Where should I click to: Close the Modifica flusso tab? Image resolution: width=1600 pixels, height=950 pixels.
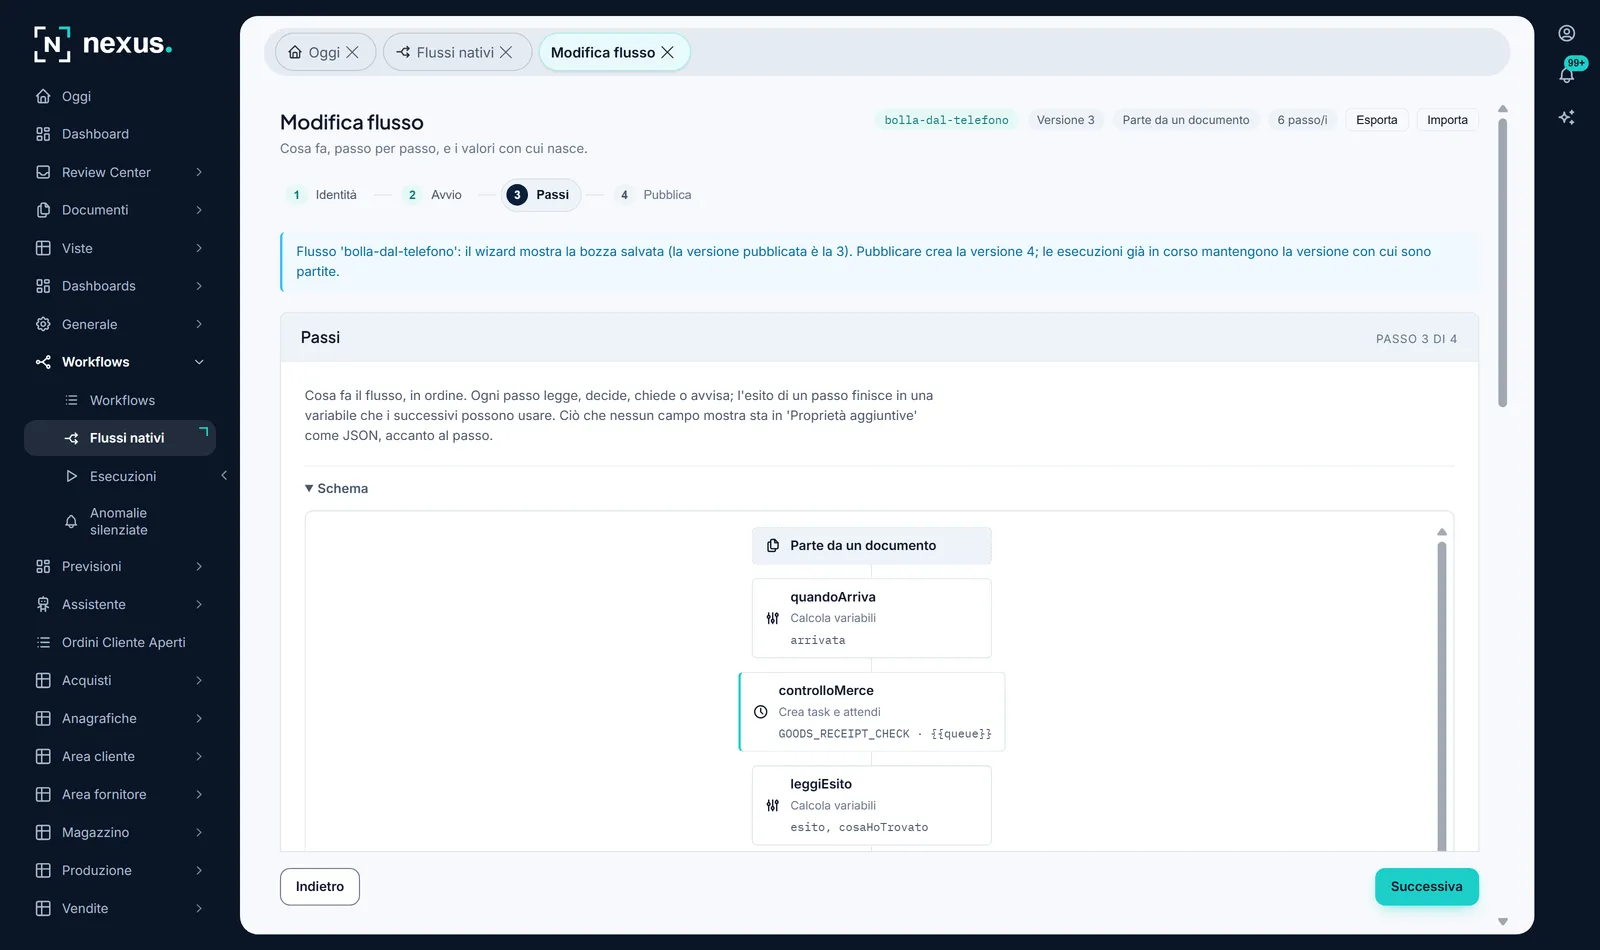tap(668, 52)
